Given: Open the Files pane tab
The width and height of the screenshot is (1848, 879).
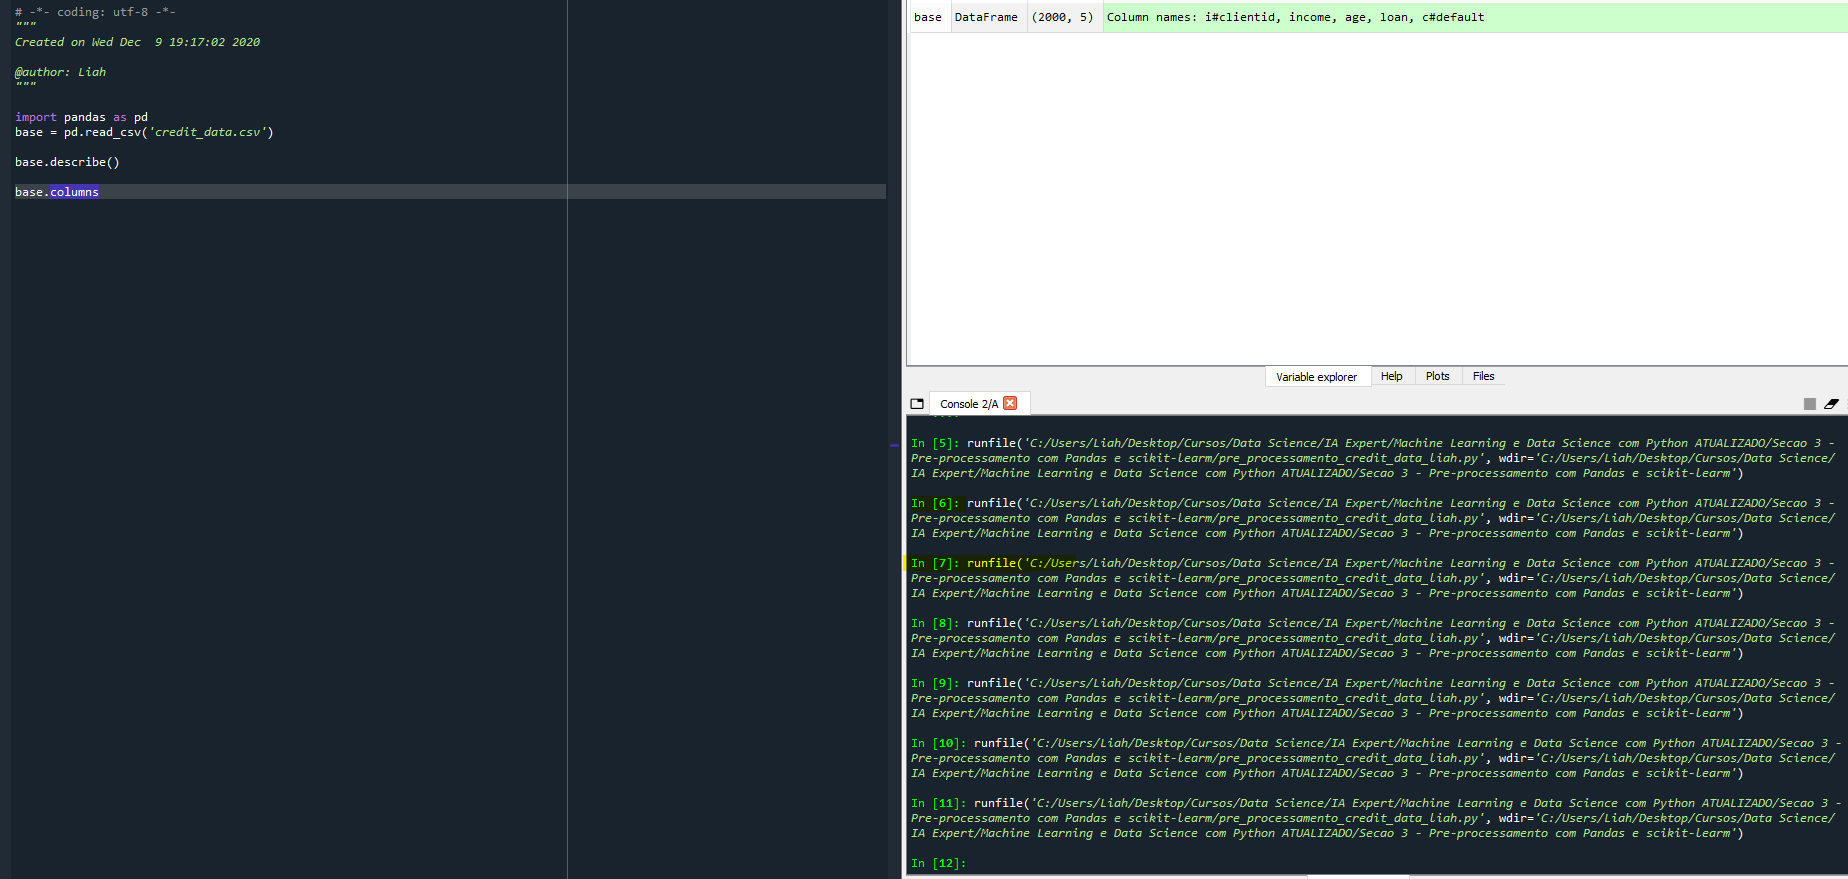Looking at the screenshot, I should [1483, 376].
